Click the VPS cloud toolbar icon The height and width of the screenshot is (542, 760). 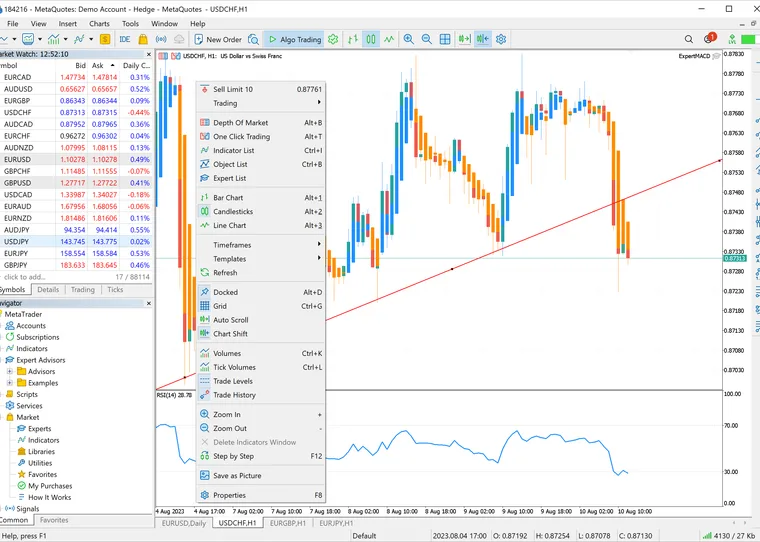179,39
